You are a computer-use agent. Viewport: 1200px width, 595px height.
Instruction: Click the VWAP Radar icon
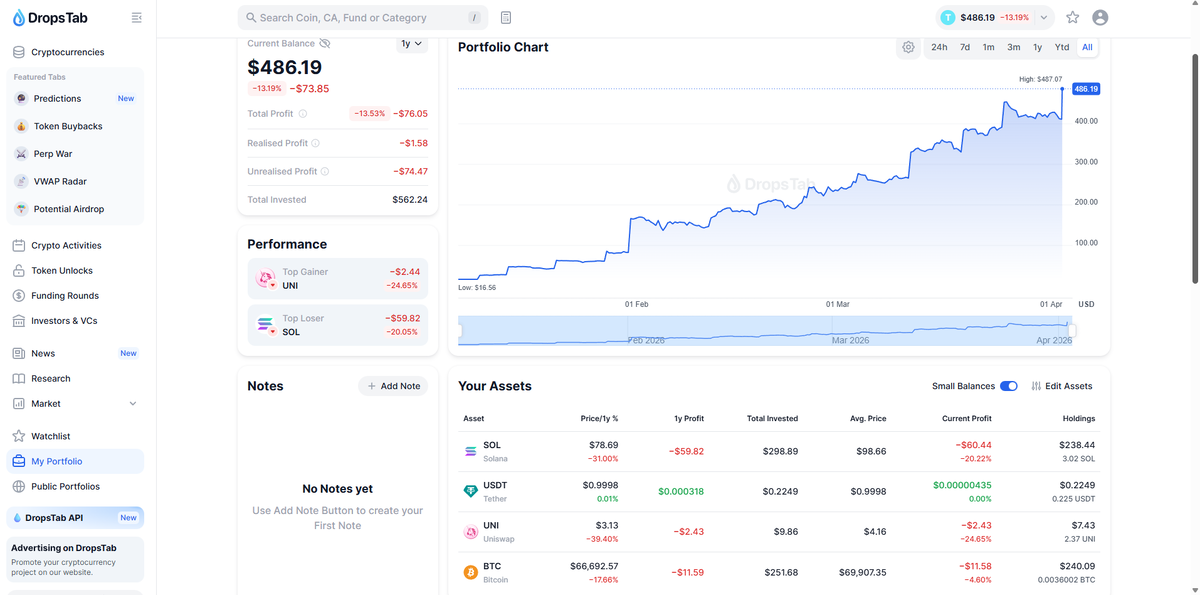22,181
